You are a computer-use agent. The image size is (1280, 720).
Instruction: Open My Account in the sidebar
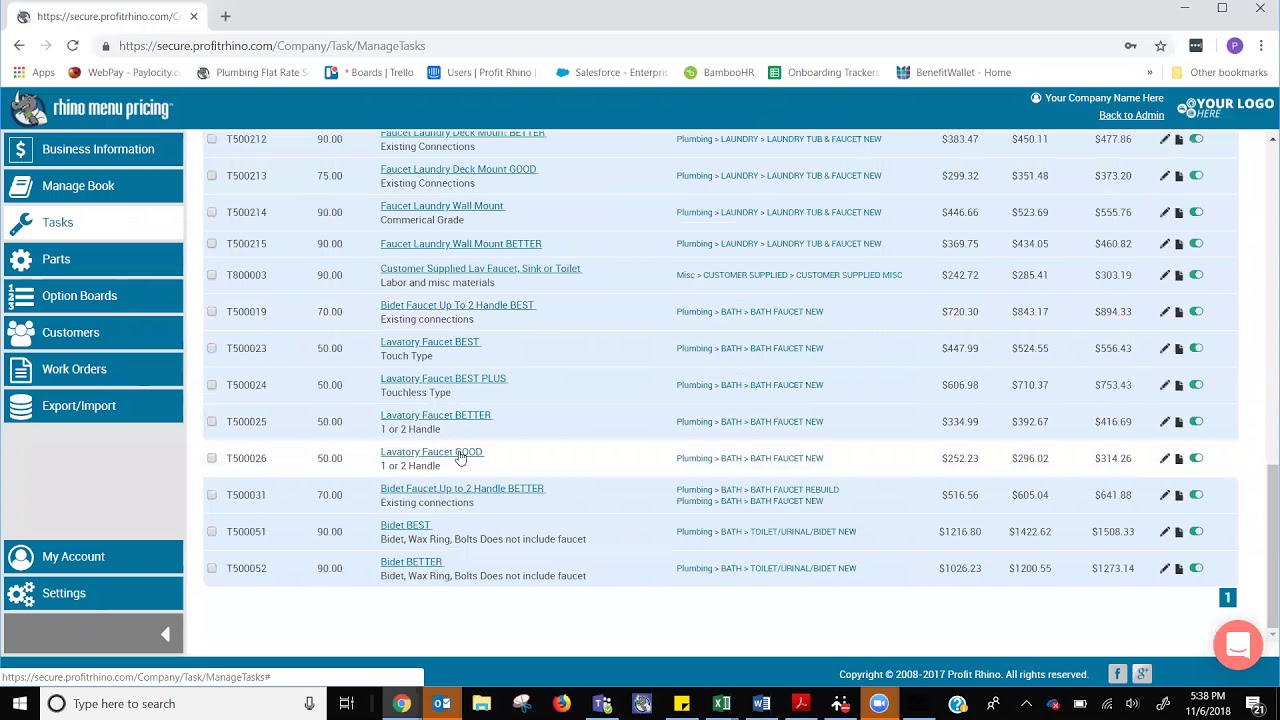(94, 557)
